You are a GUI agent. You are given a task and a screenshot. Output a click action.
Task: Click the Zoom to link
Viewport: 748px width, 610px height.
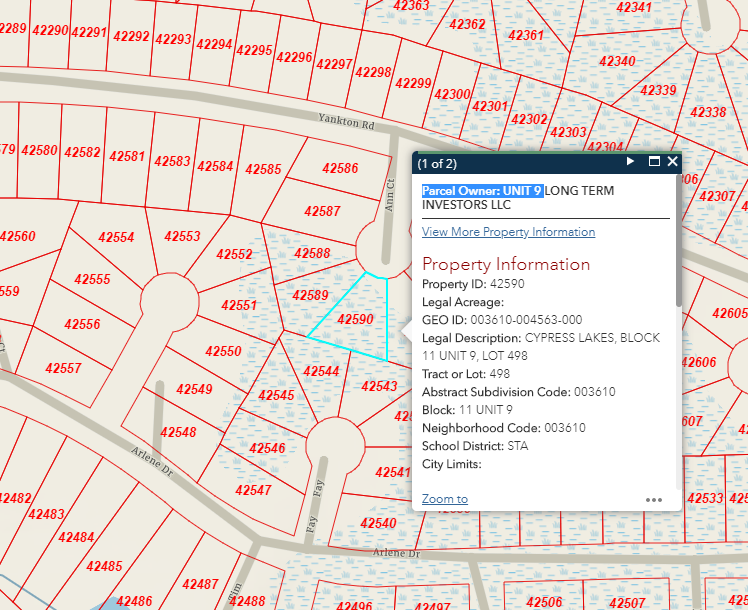click(444, 499)
